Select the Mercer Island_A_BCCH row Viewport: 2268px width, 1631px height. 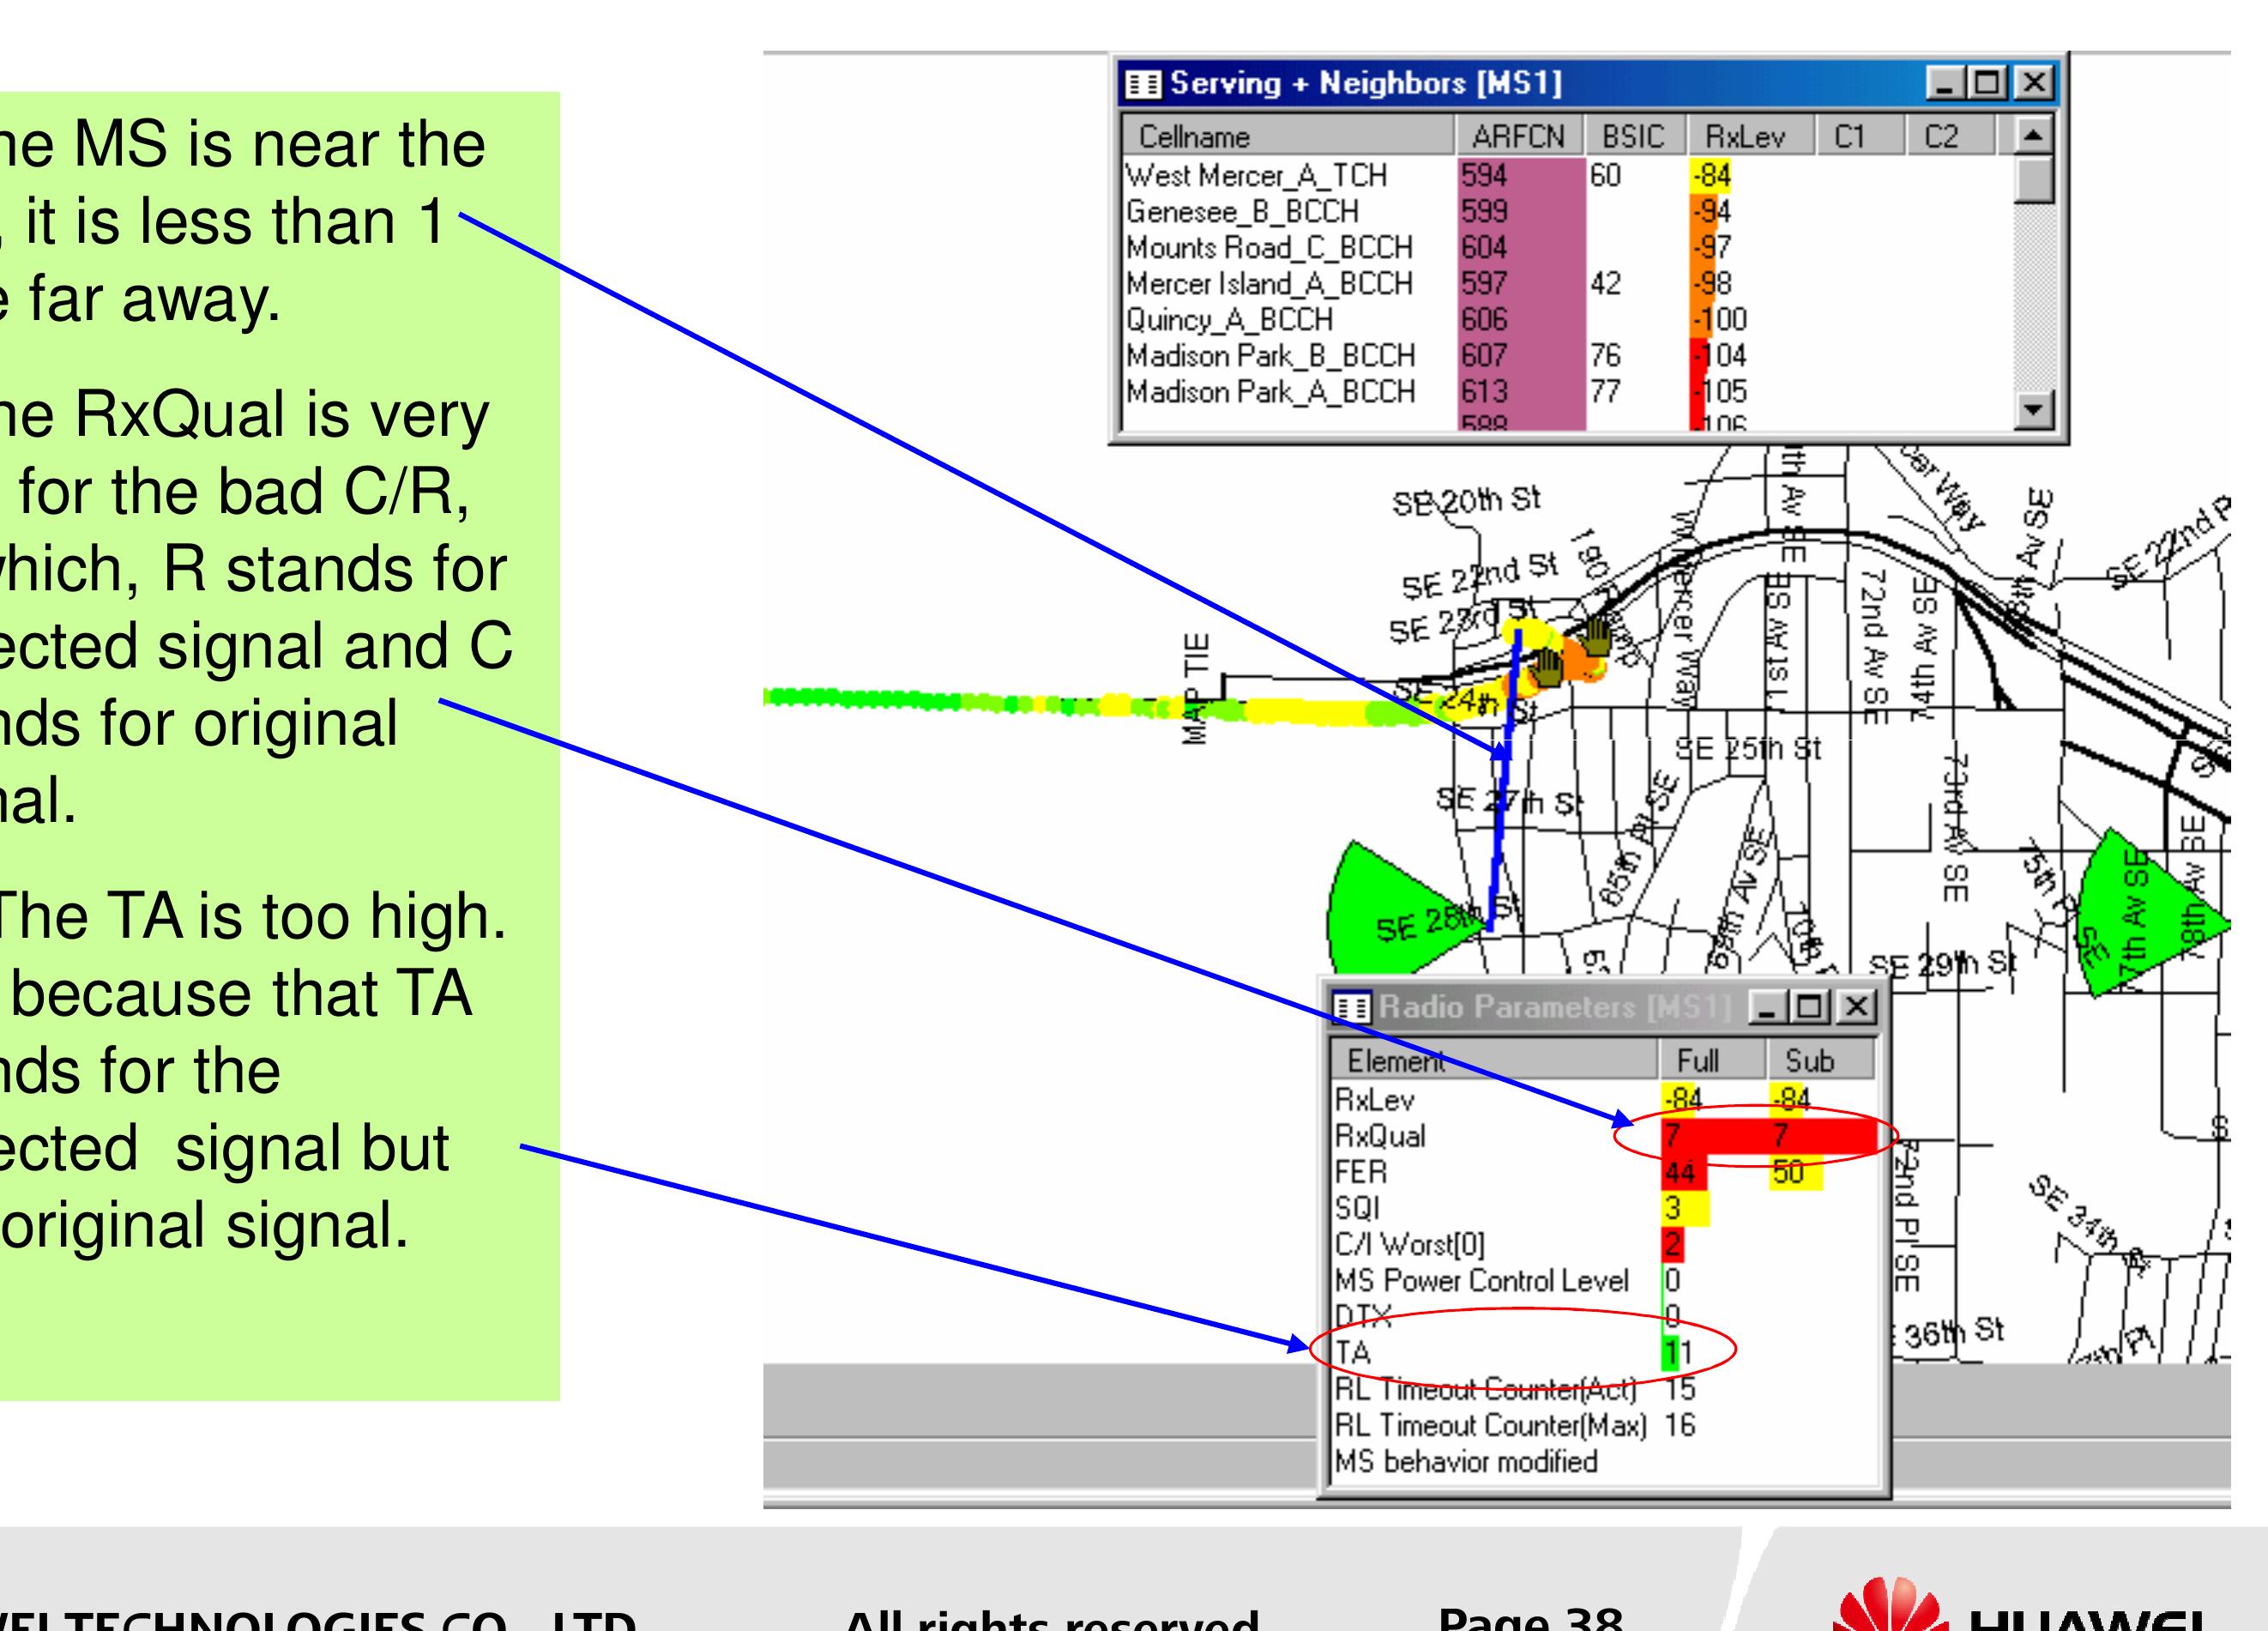[x=1566, y=284]
